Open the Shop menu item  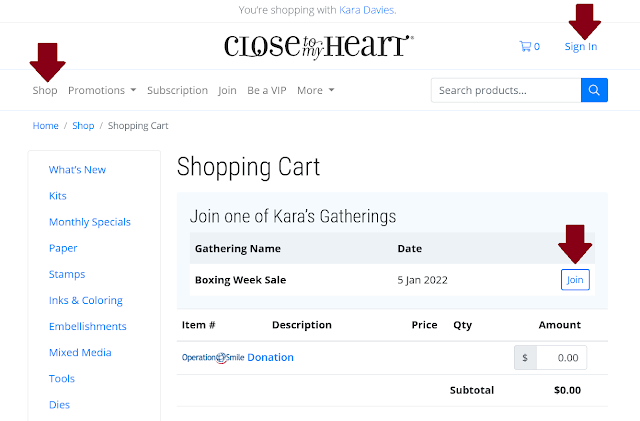tap(45, 90)
